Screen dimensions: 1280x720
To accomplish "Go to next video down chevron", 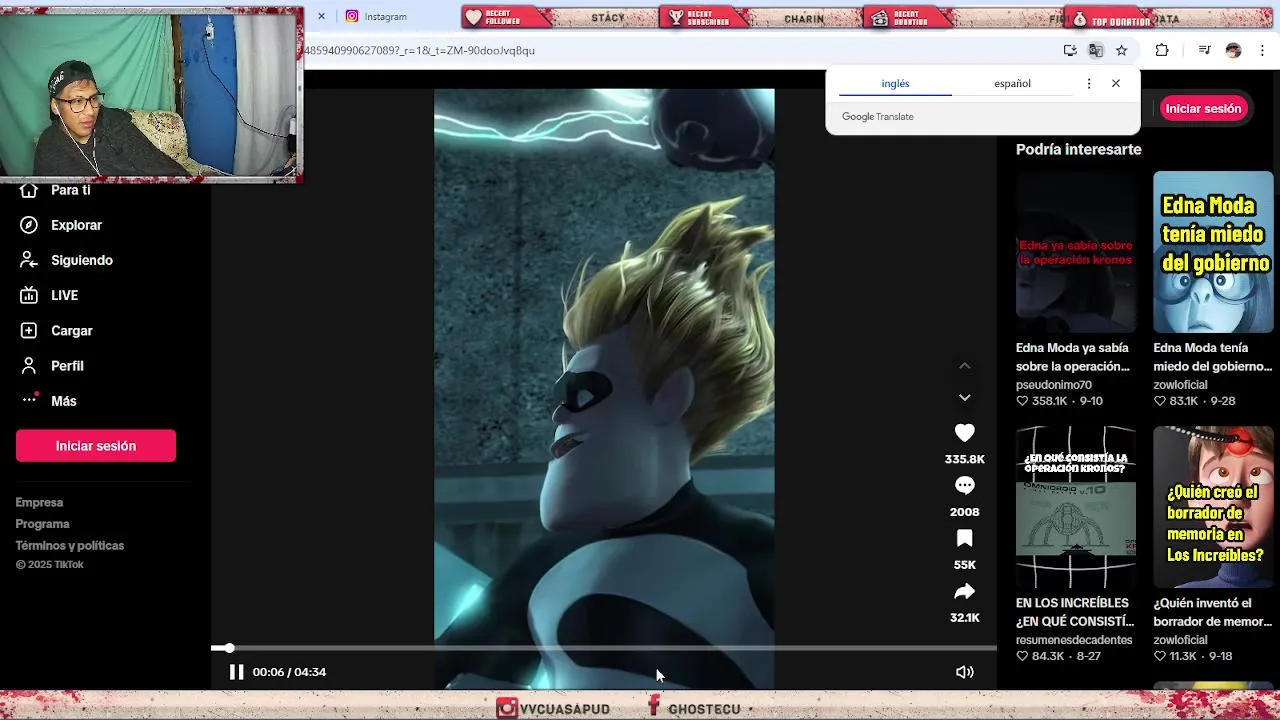I will coord(964,397).
